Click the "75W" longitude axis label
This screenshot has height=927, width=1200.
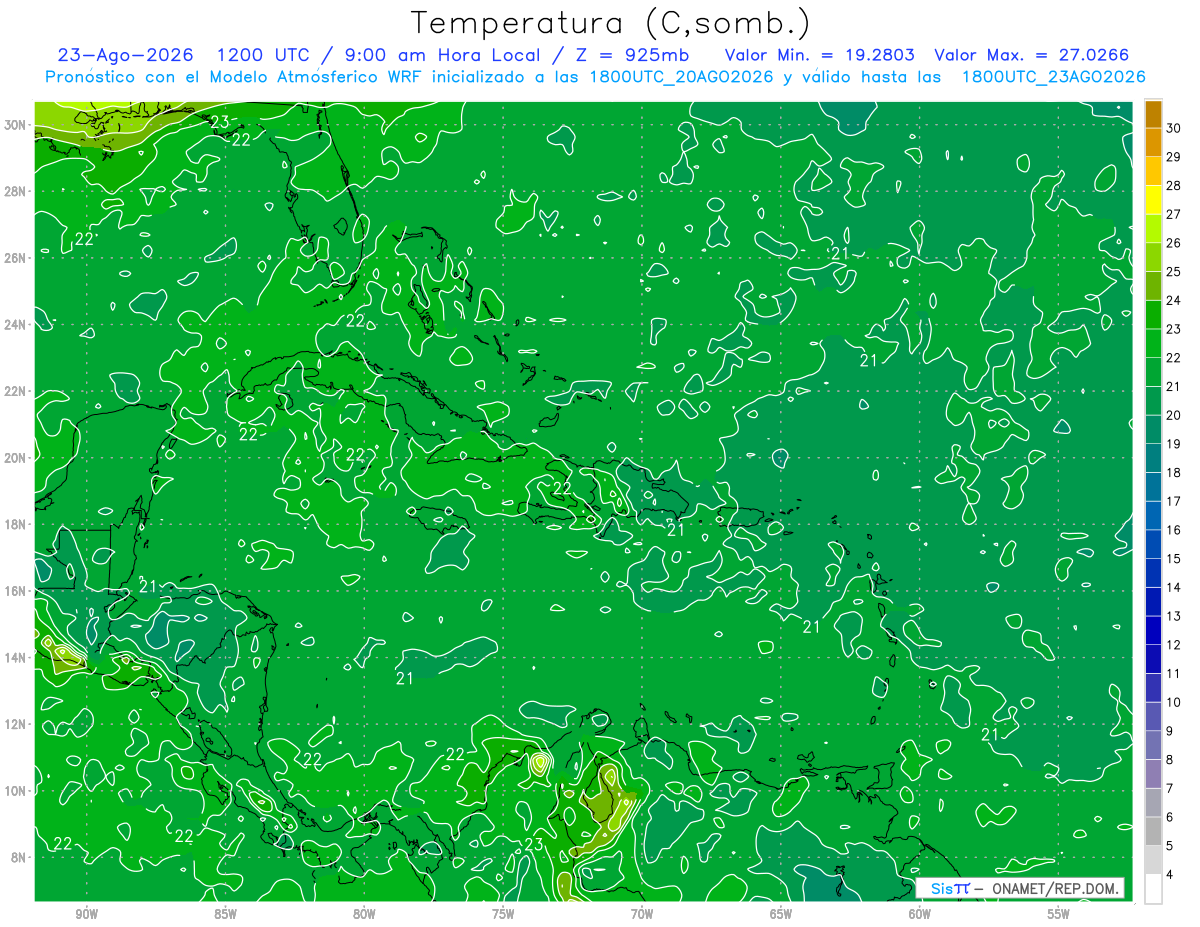[503, 914]
